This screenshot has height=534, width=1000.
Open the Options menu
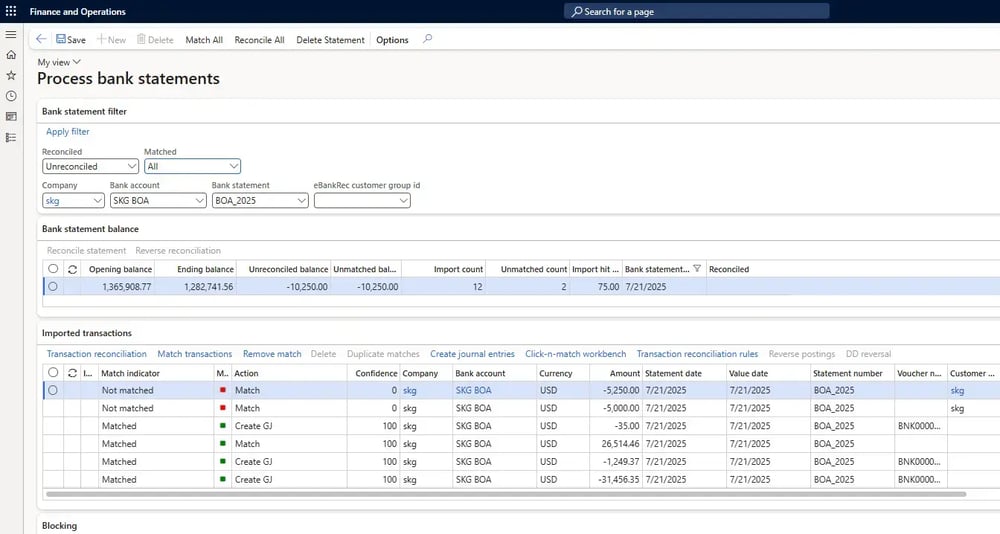coord(392,40)
